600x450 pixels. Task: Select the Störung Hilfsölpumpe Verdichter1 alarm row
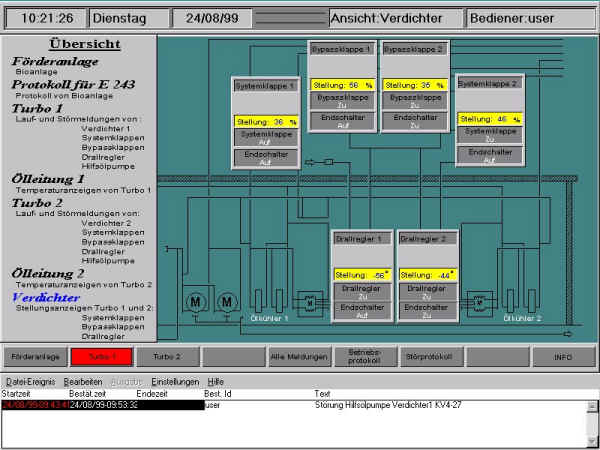(x=293, y=405)
